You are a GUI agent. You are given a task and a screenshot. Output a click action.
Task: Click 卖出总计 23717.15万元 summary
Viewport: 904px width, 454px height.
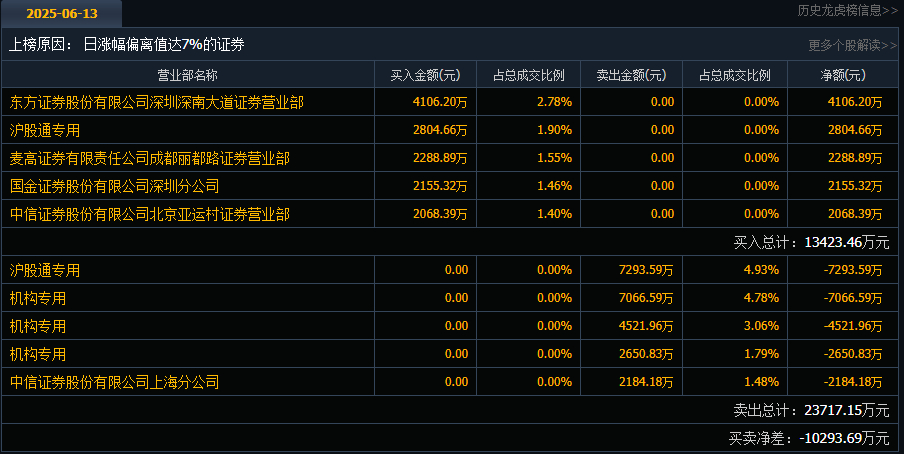click(x=811, y=410)
